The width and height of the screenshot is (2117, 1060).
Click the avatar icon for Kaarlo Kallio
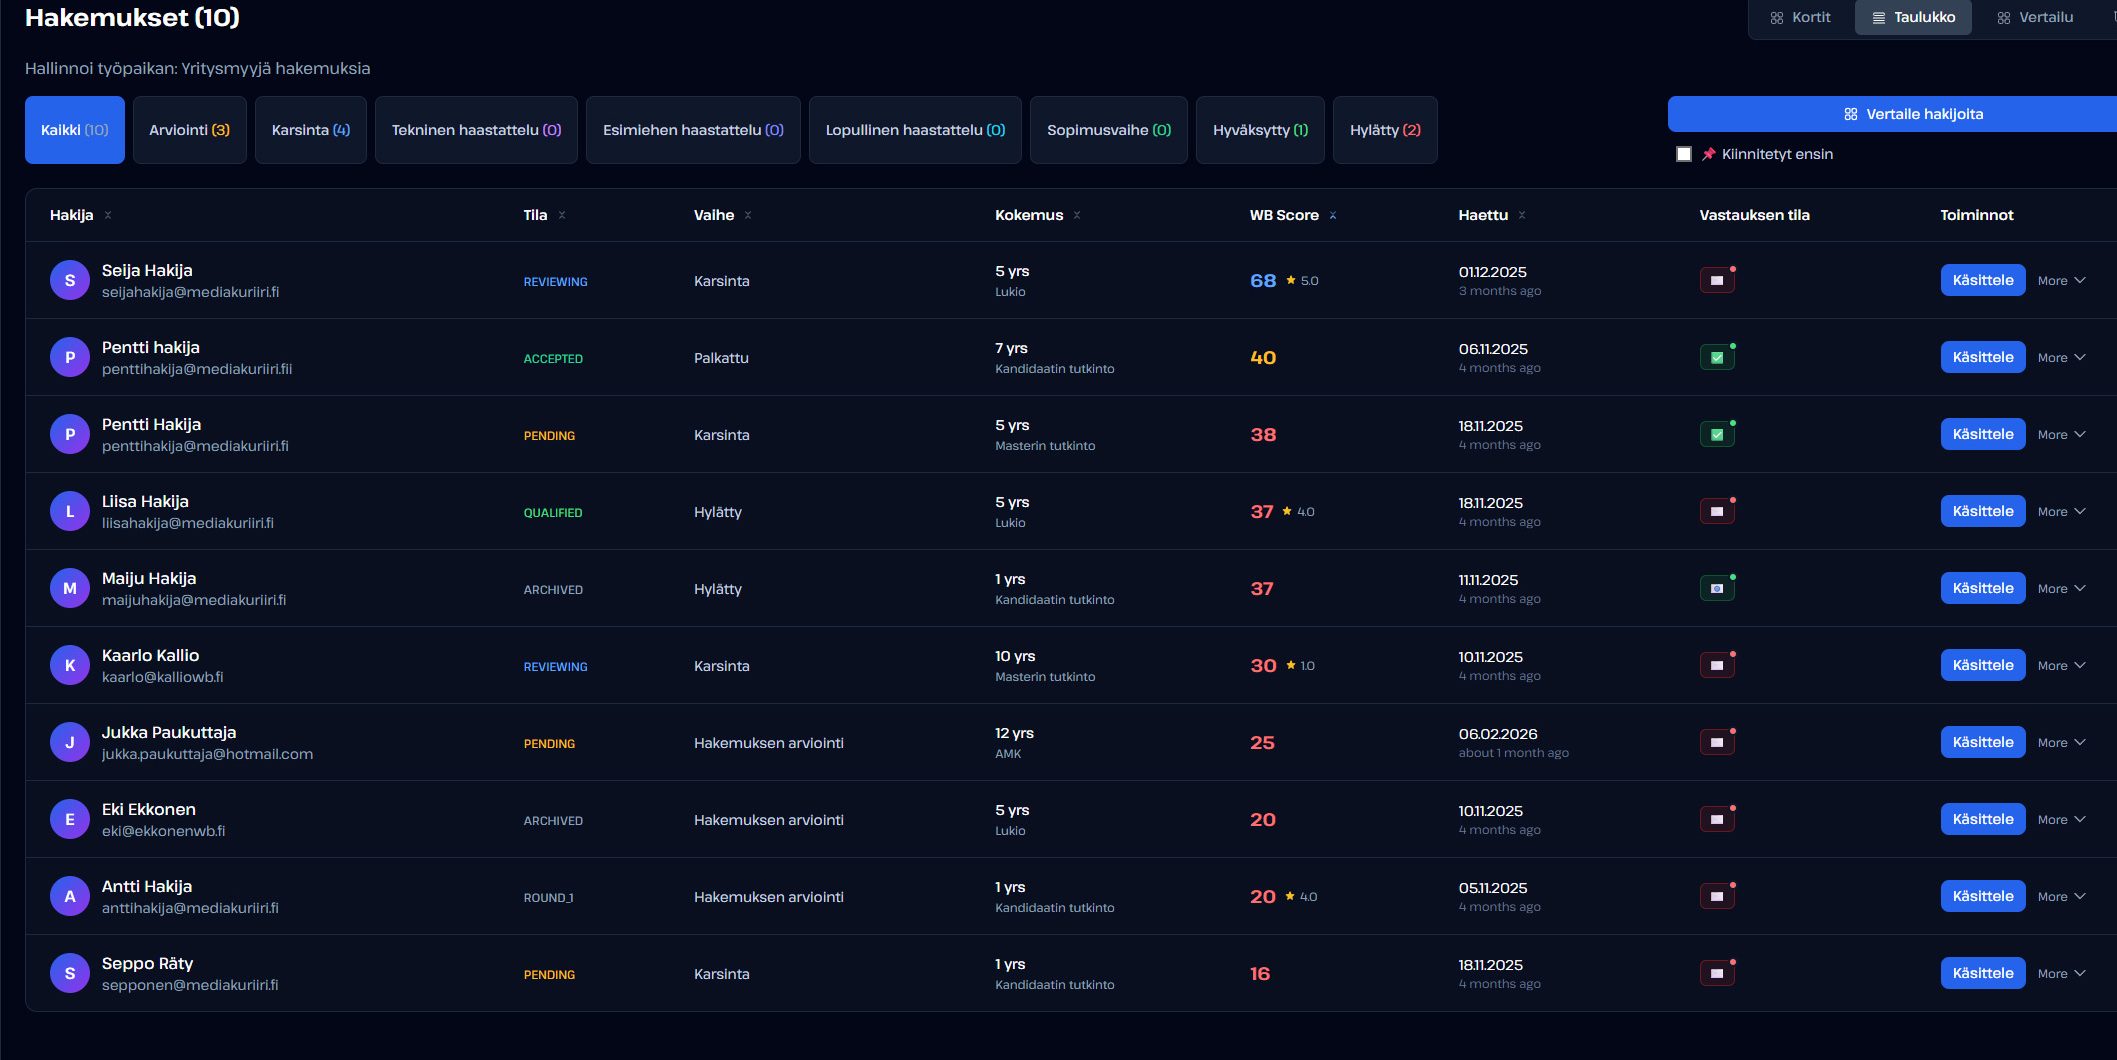click(x=70, y=666)
